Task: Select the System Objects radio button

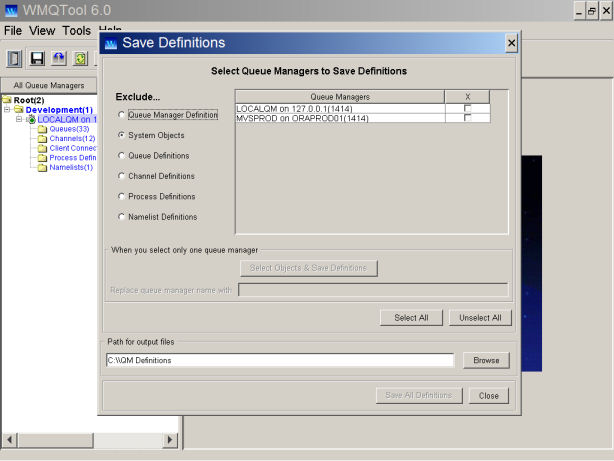Action: pos(121,135)
